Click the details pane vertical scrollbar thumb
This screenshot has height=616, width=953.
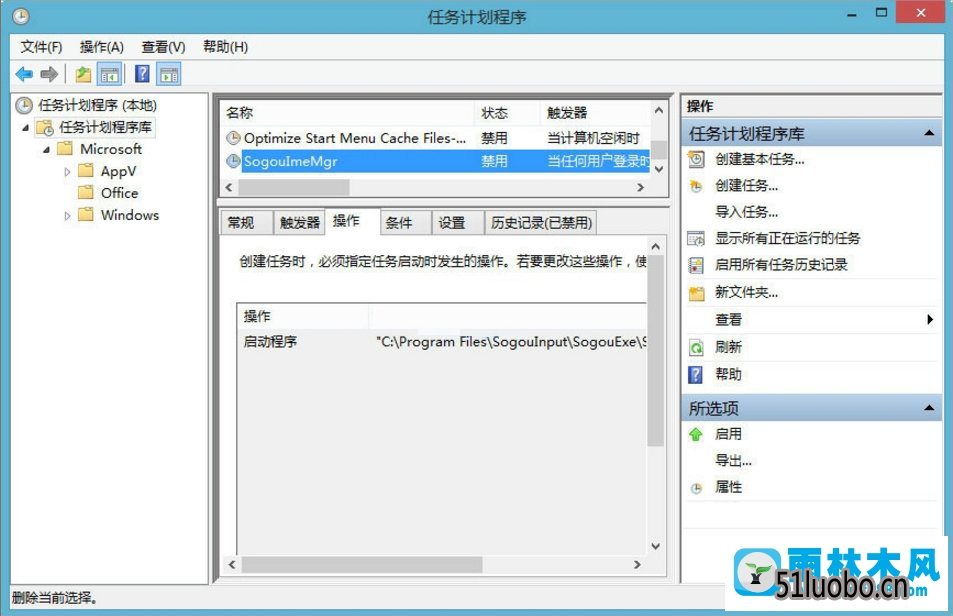[x=655, y=350]
